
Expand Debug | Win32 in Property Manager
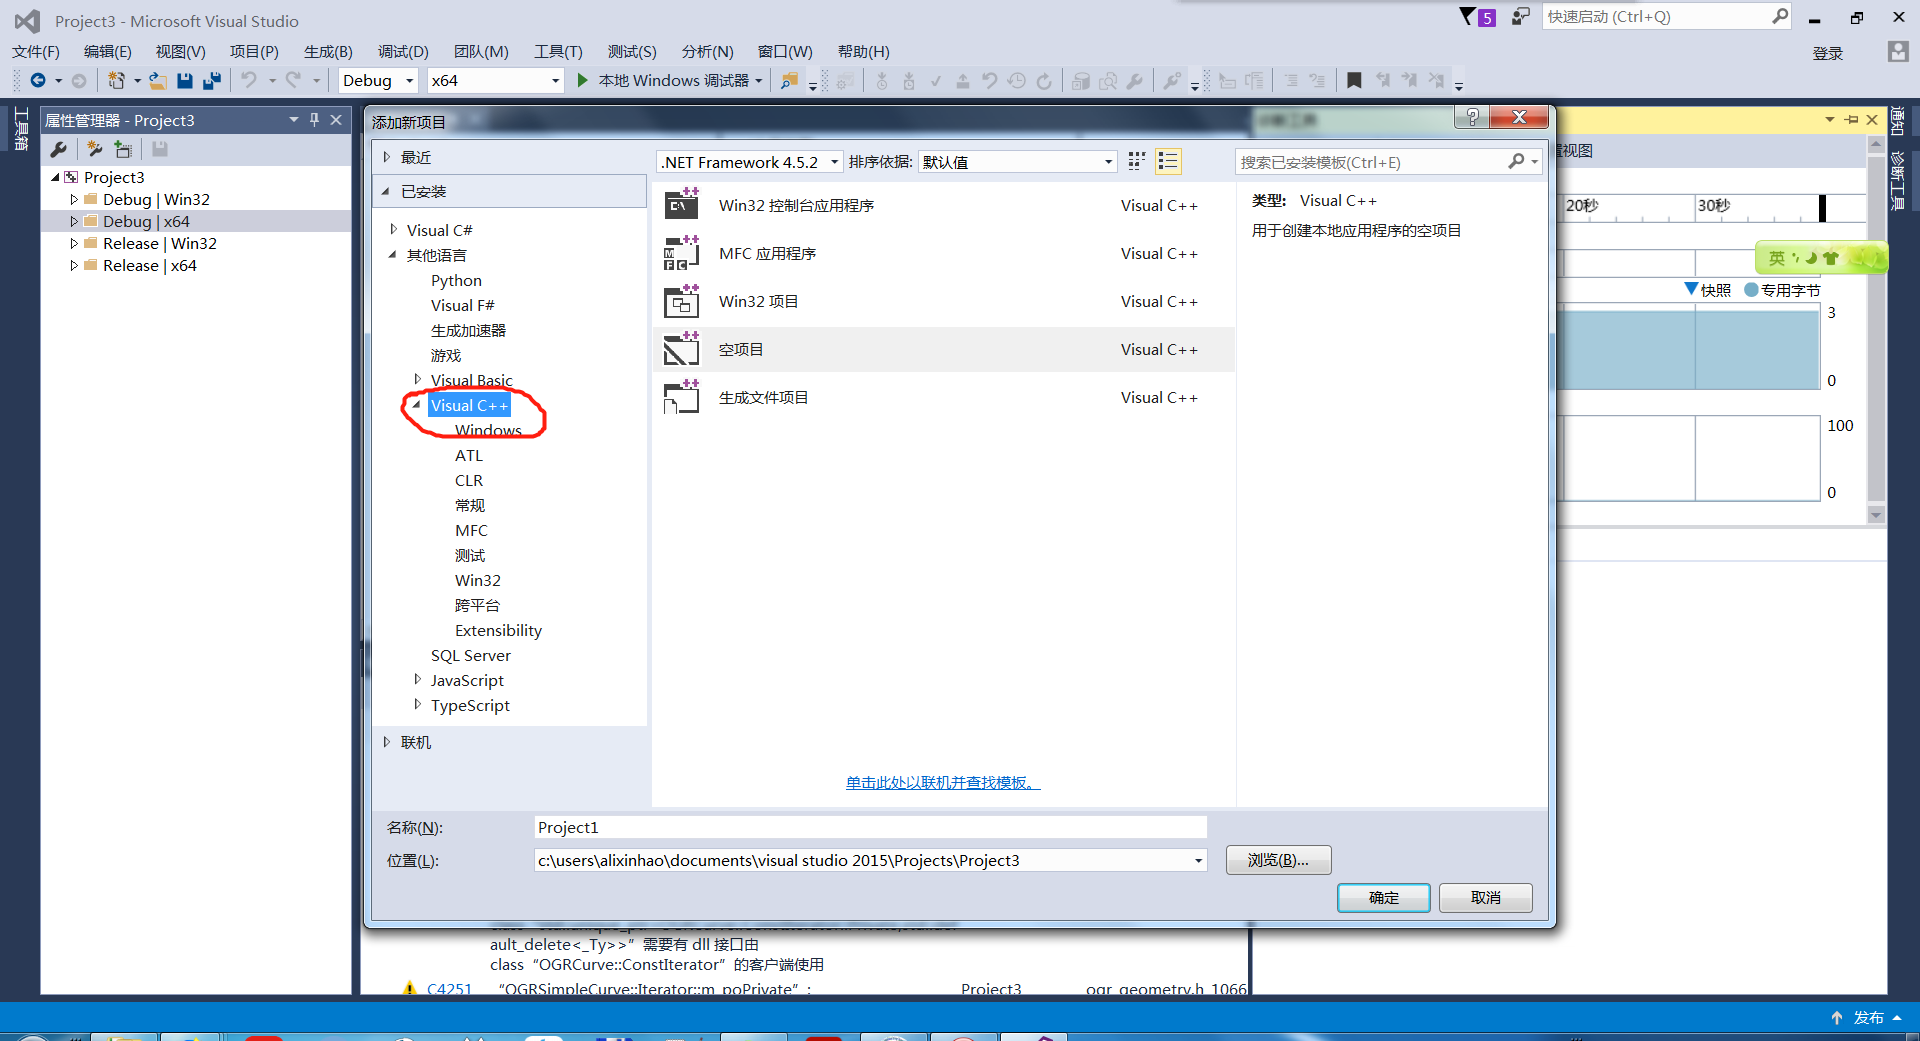[74, 200]
